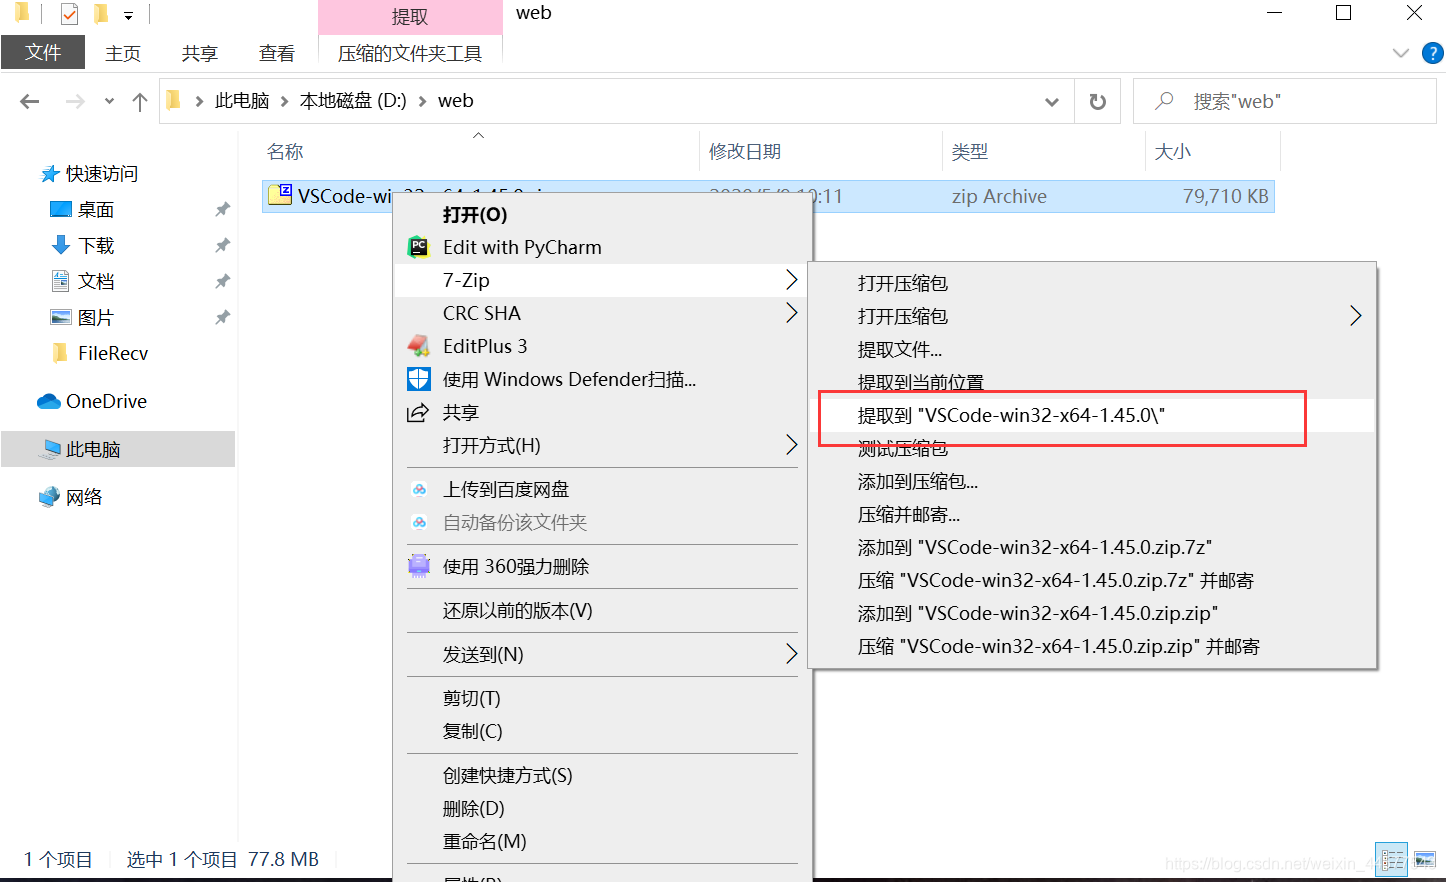
Task: Refresh the current folder
Action: tap(1097, 101)
